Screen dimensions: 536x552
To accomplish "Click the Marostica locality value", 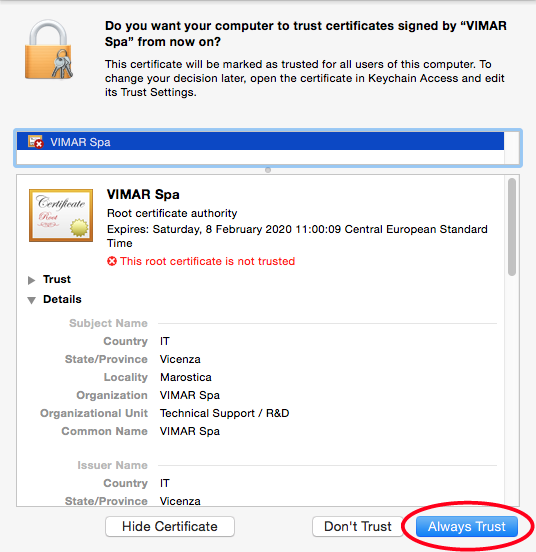I will coord(186,377).
